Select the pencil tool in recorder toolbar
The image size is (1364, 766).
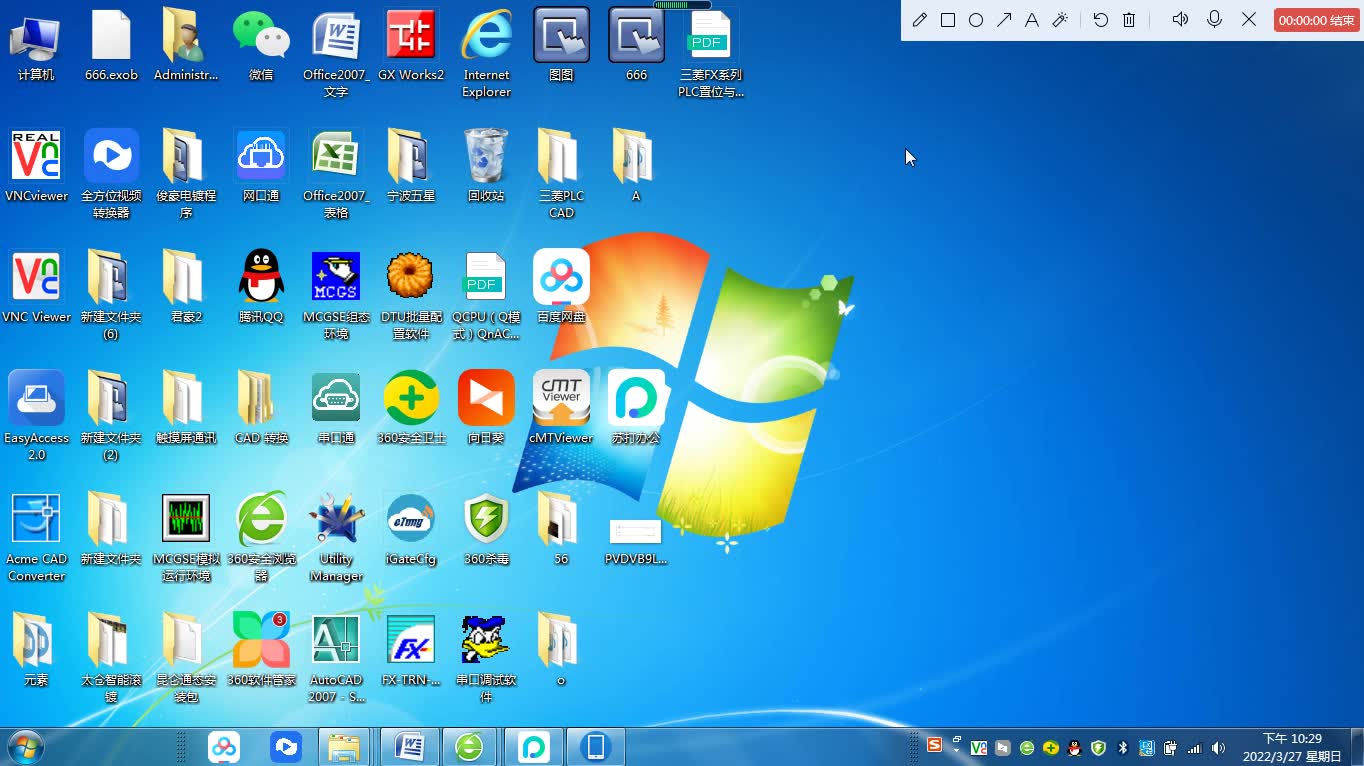pyautogui.click(x=920, y=20)
